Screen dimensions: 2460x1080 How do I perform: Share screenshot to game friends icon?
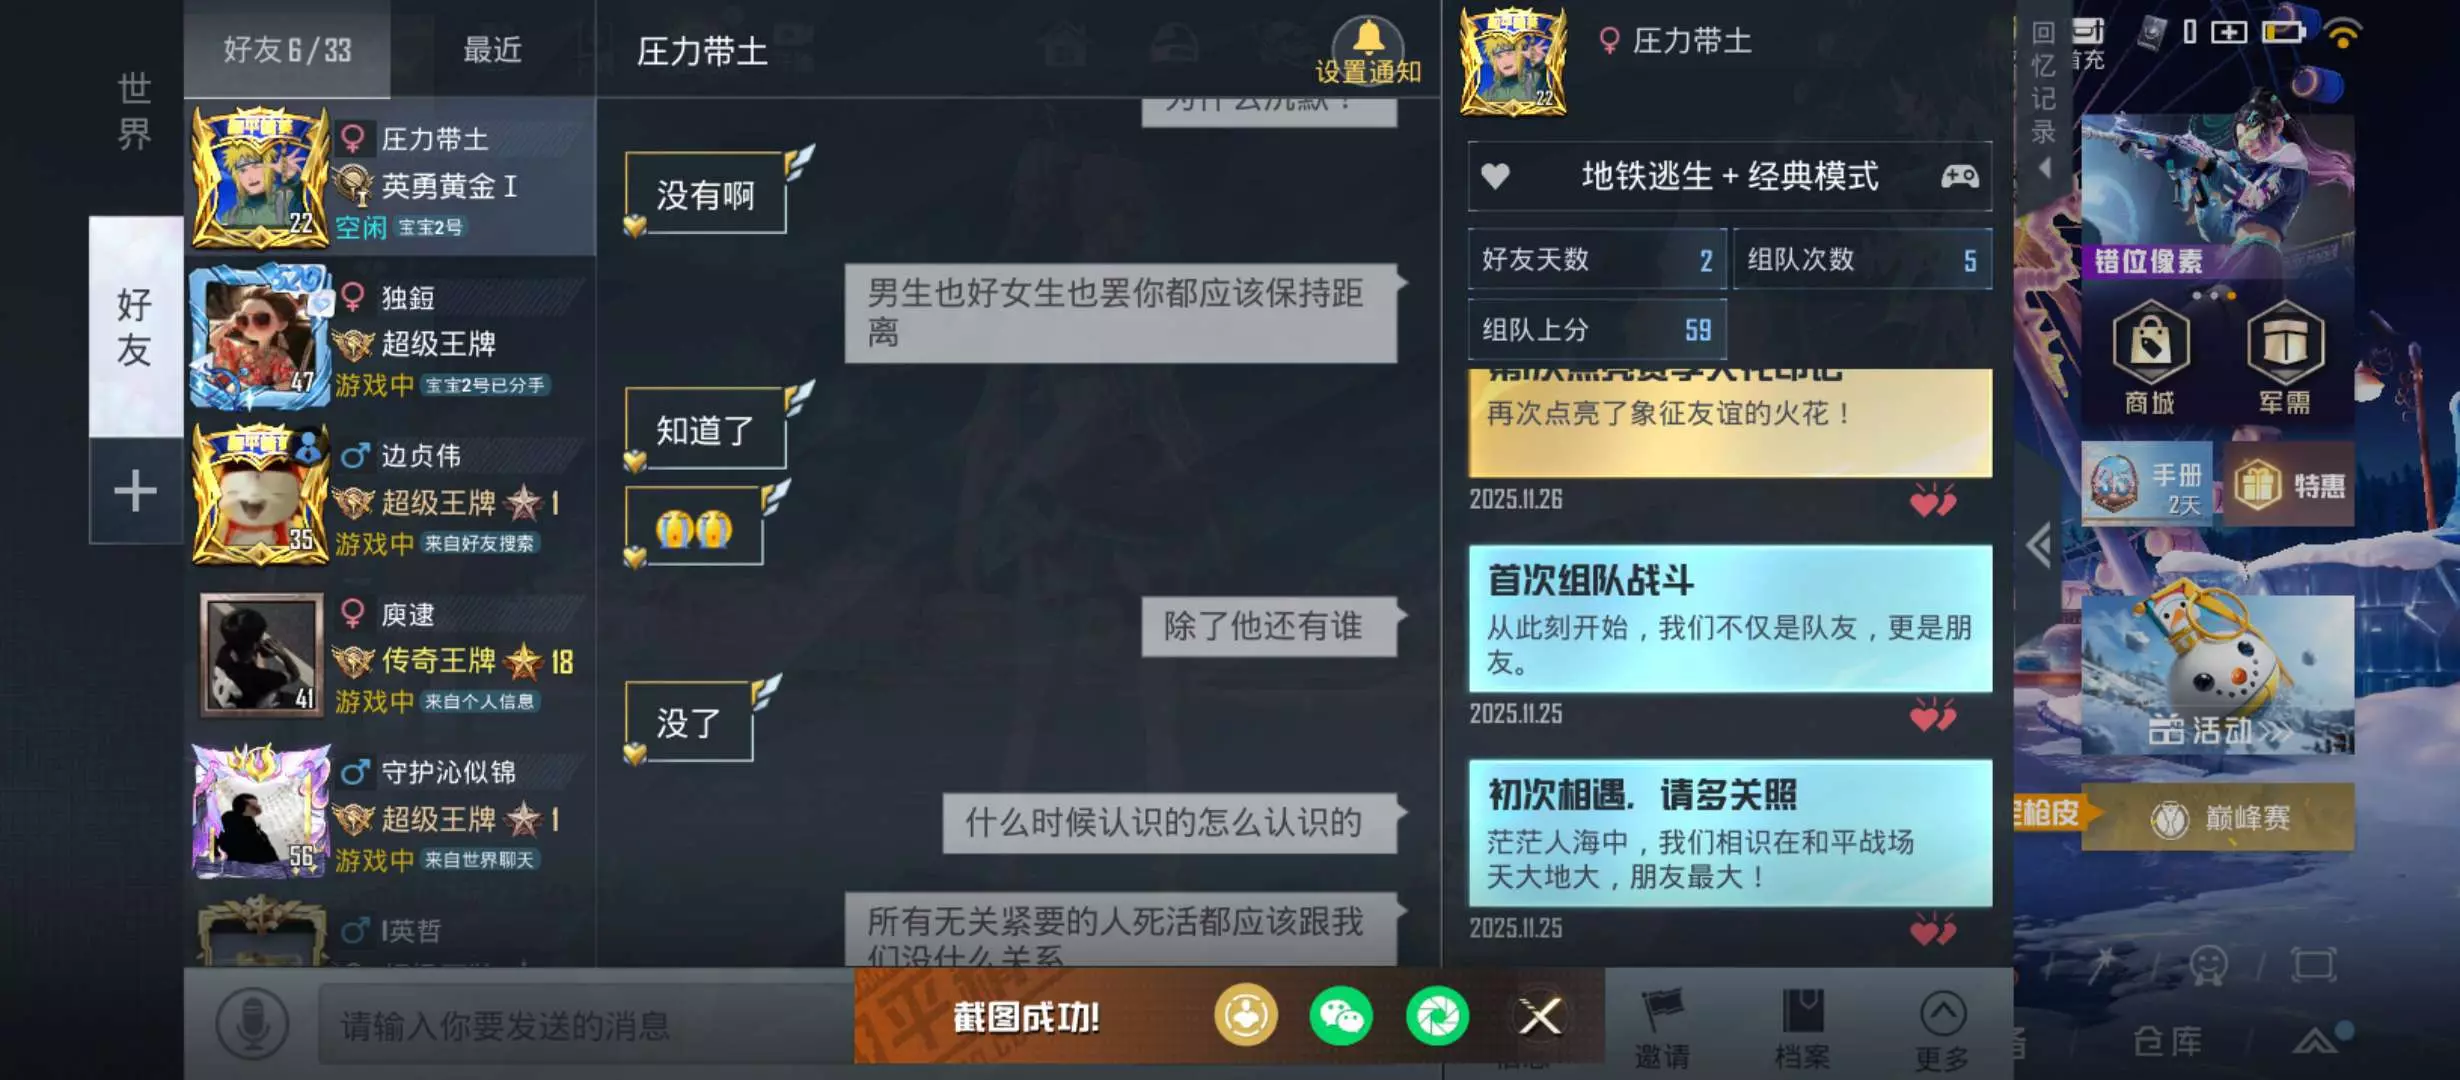click(x=1246, y=1016)
